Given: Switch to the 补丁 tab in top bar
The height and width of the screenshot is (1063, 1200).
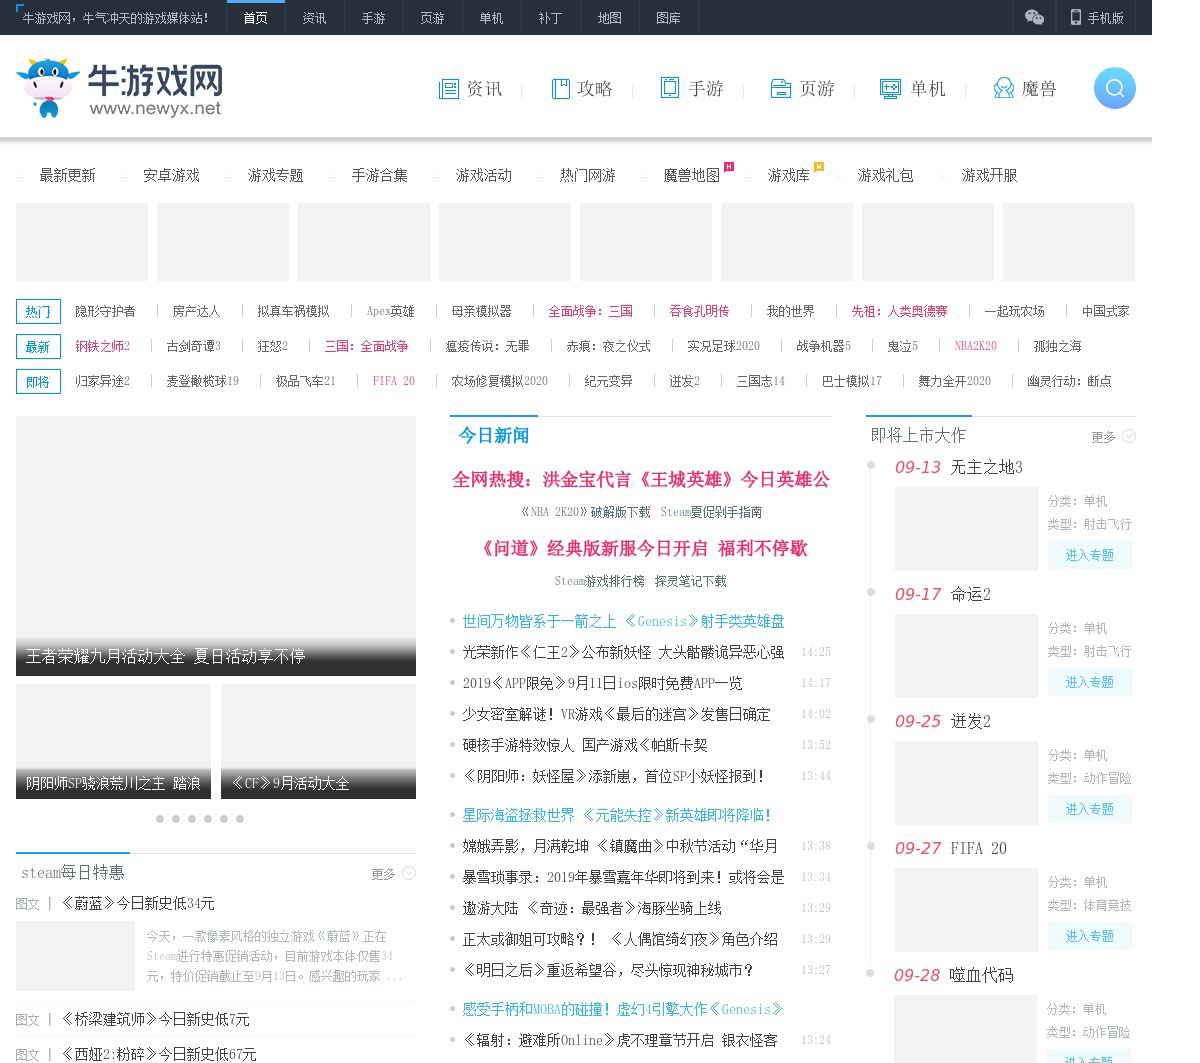Looking at the screenshot, I should pyautogui.click(x=550, y=18).
